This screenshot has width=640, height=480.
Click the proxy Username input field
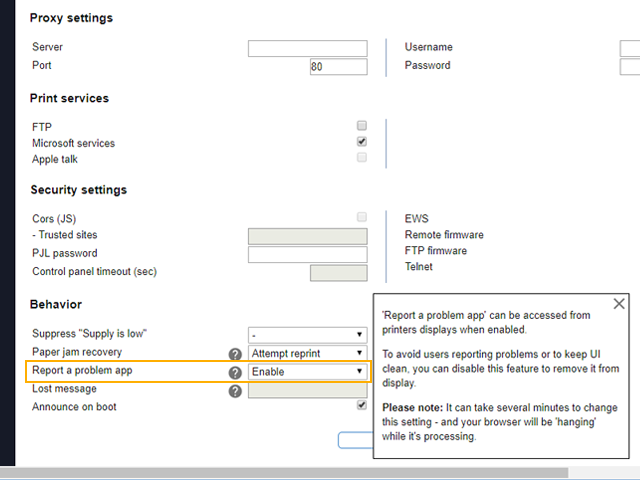click(630, 48)
